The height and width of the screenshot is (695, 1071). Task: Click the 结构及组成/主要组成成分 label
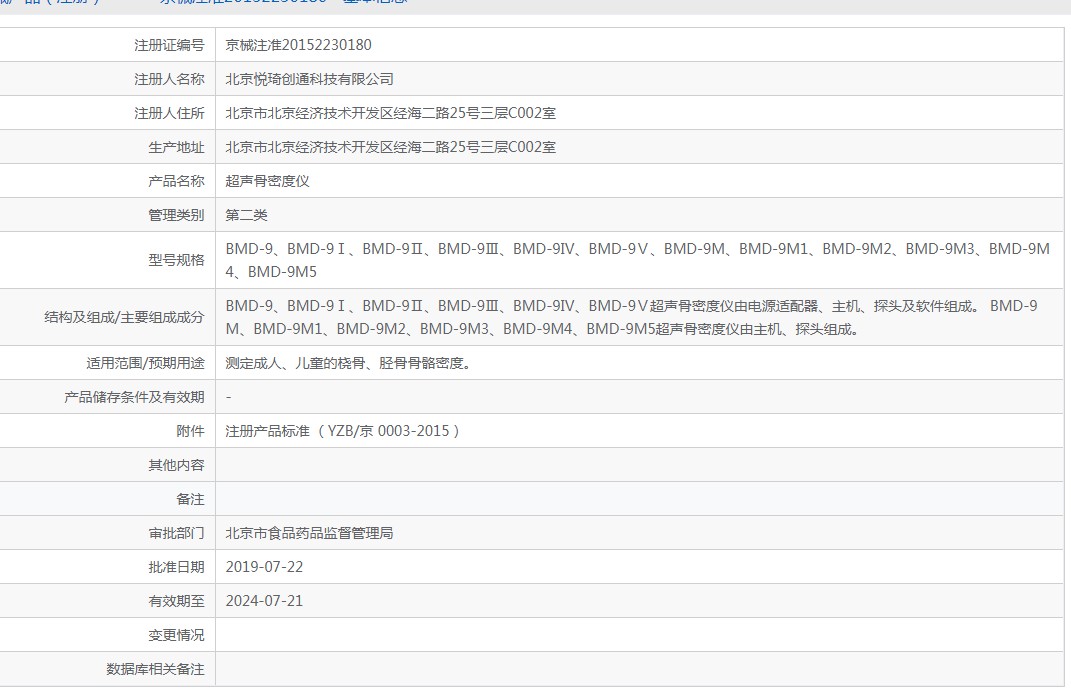pos(124,317)
